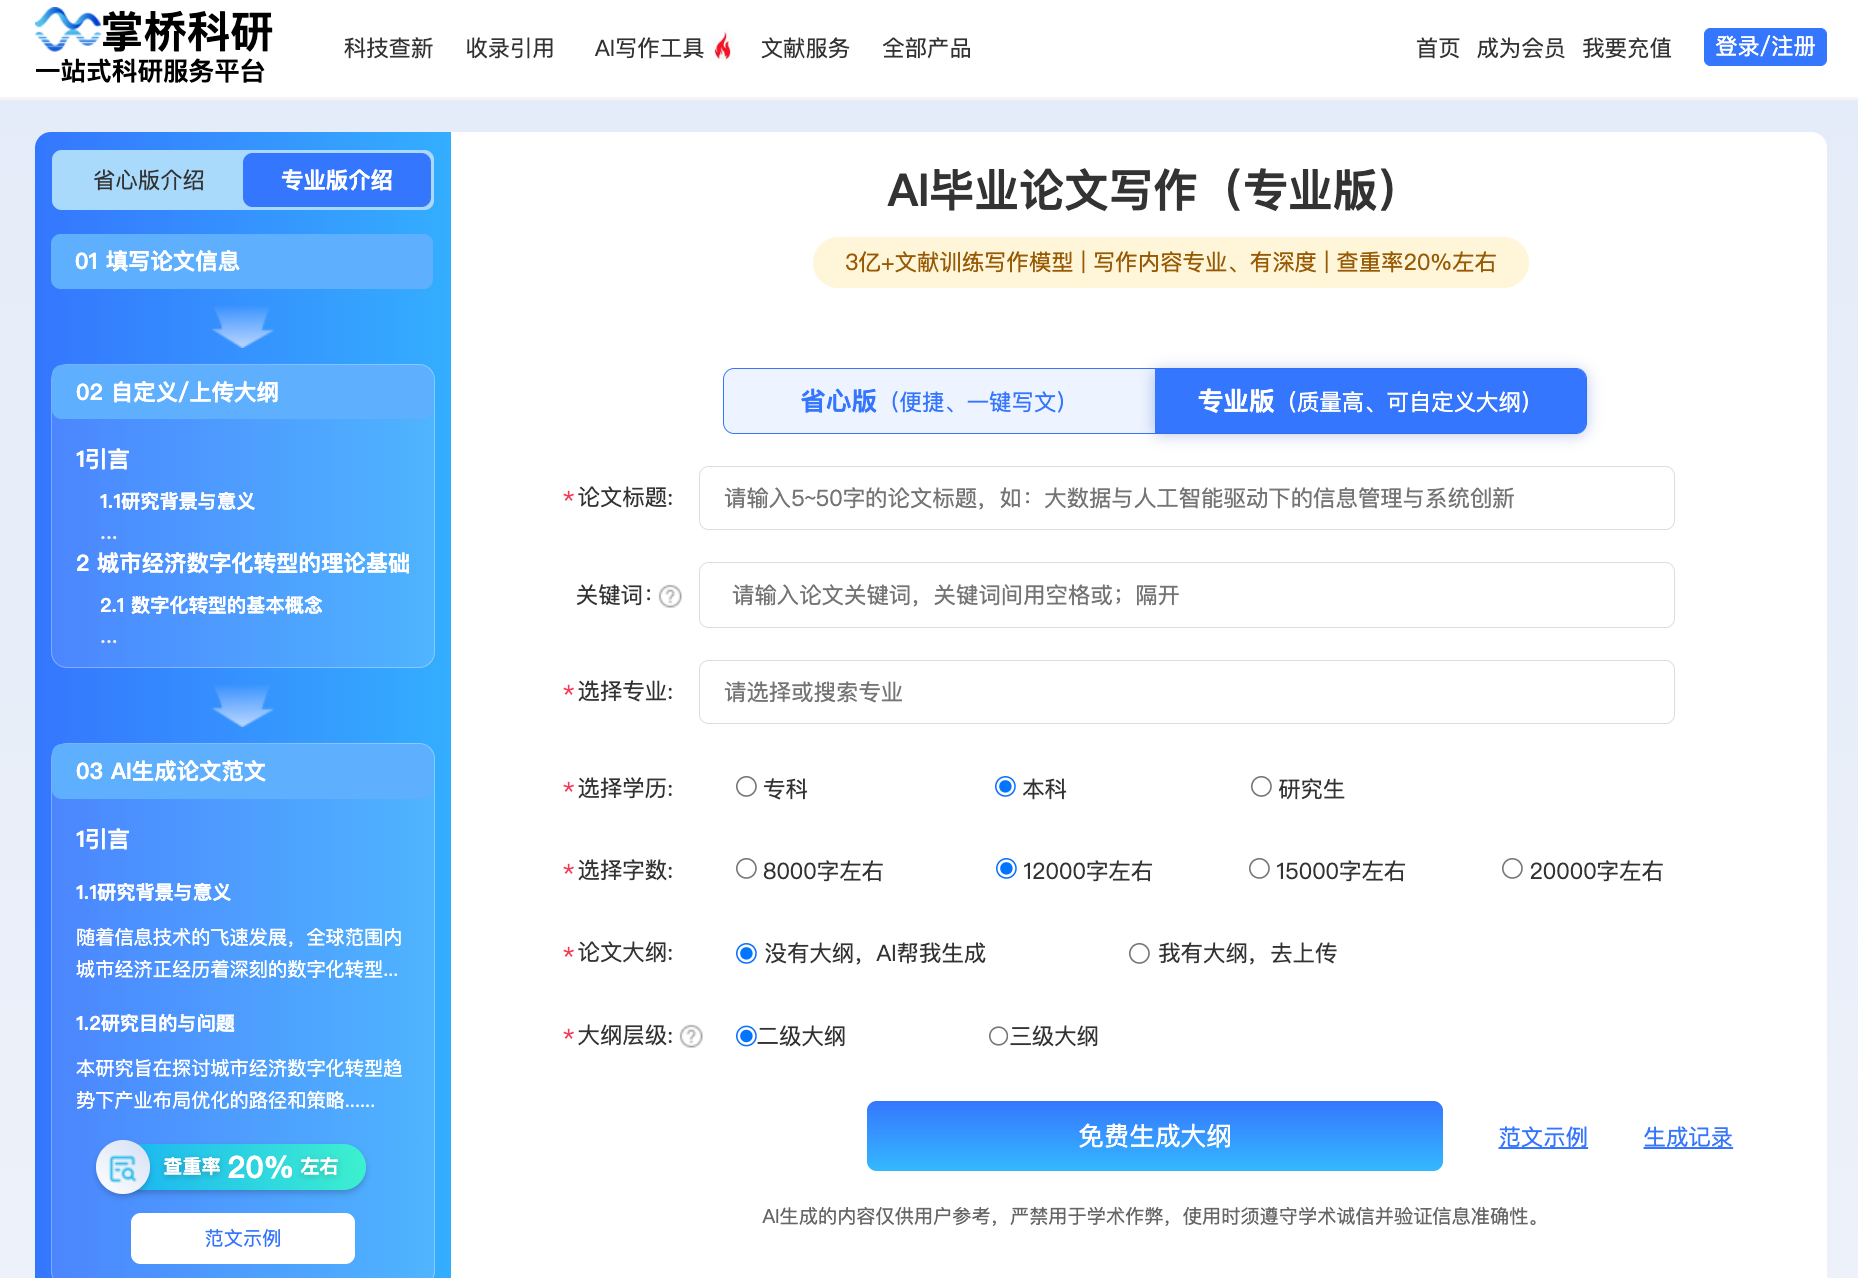Focus the 关键词 input field

[x=1186, y=595]
